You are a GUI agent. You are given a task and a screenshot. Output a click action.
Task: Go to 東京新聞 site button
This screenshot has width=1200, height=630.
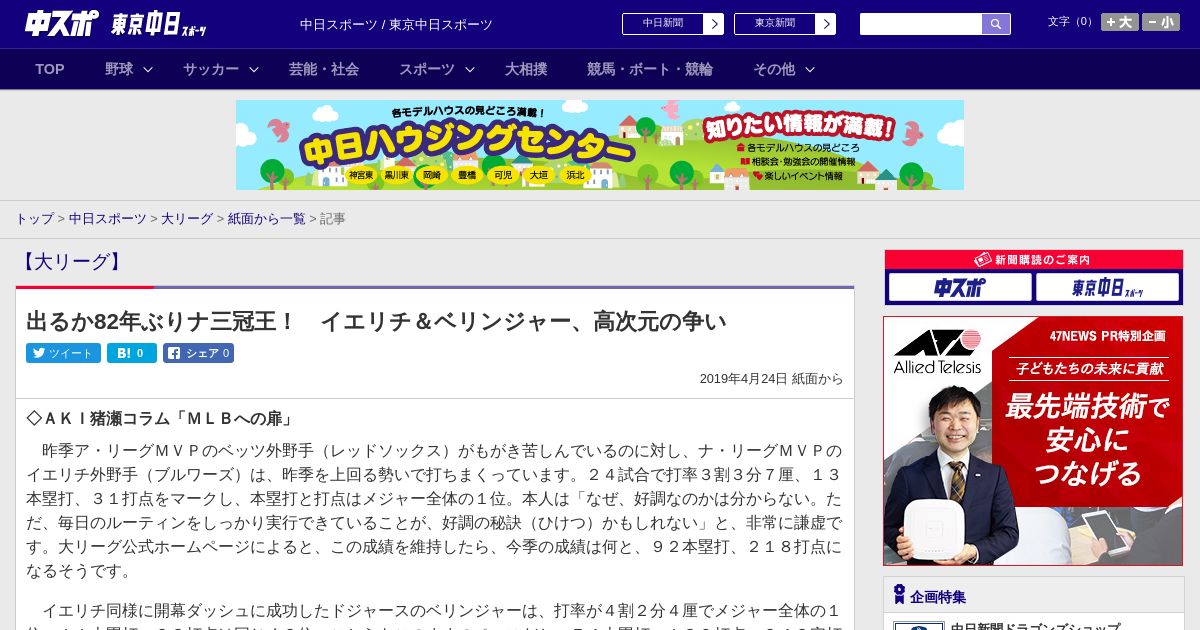tap(775, 24)
